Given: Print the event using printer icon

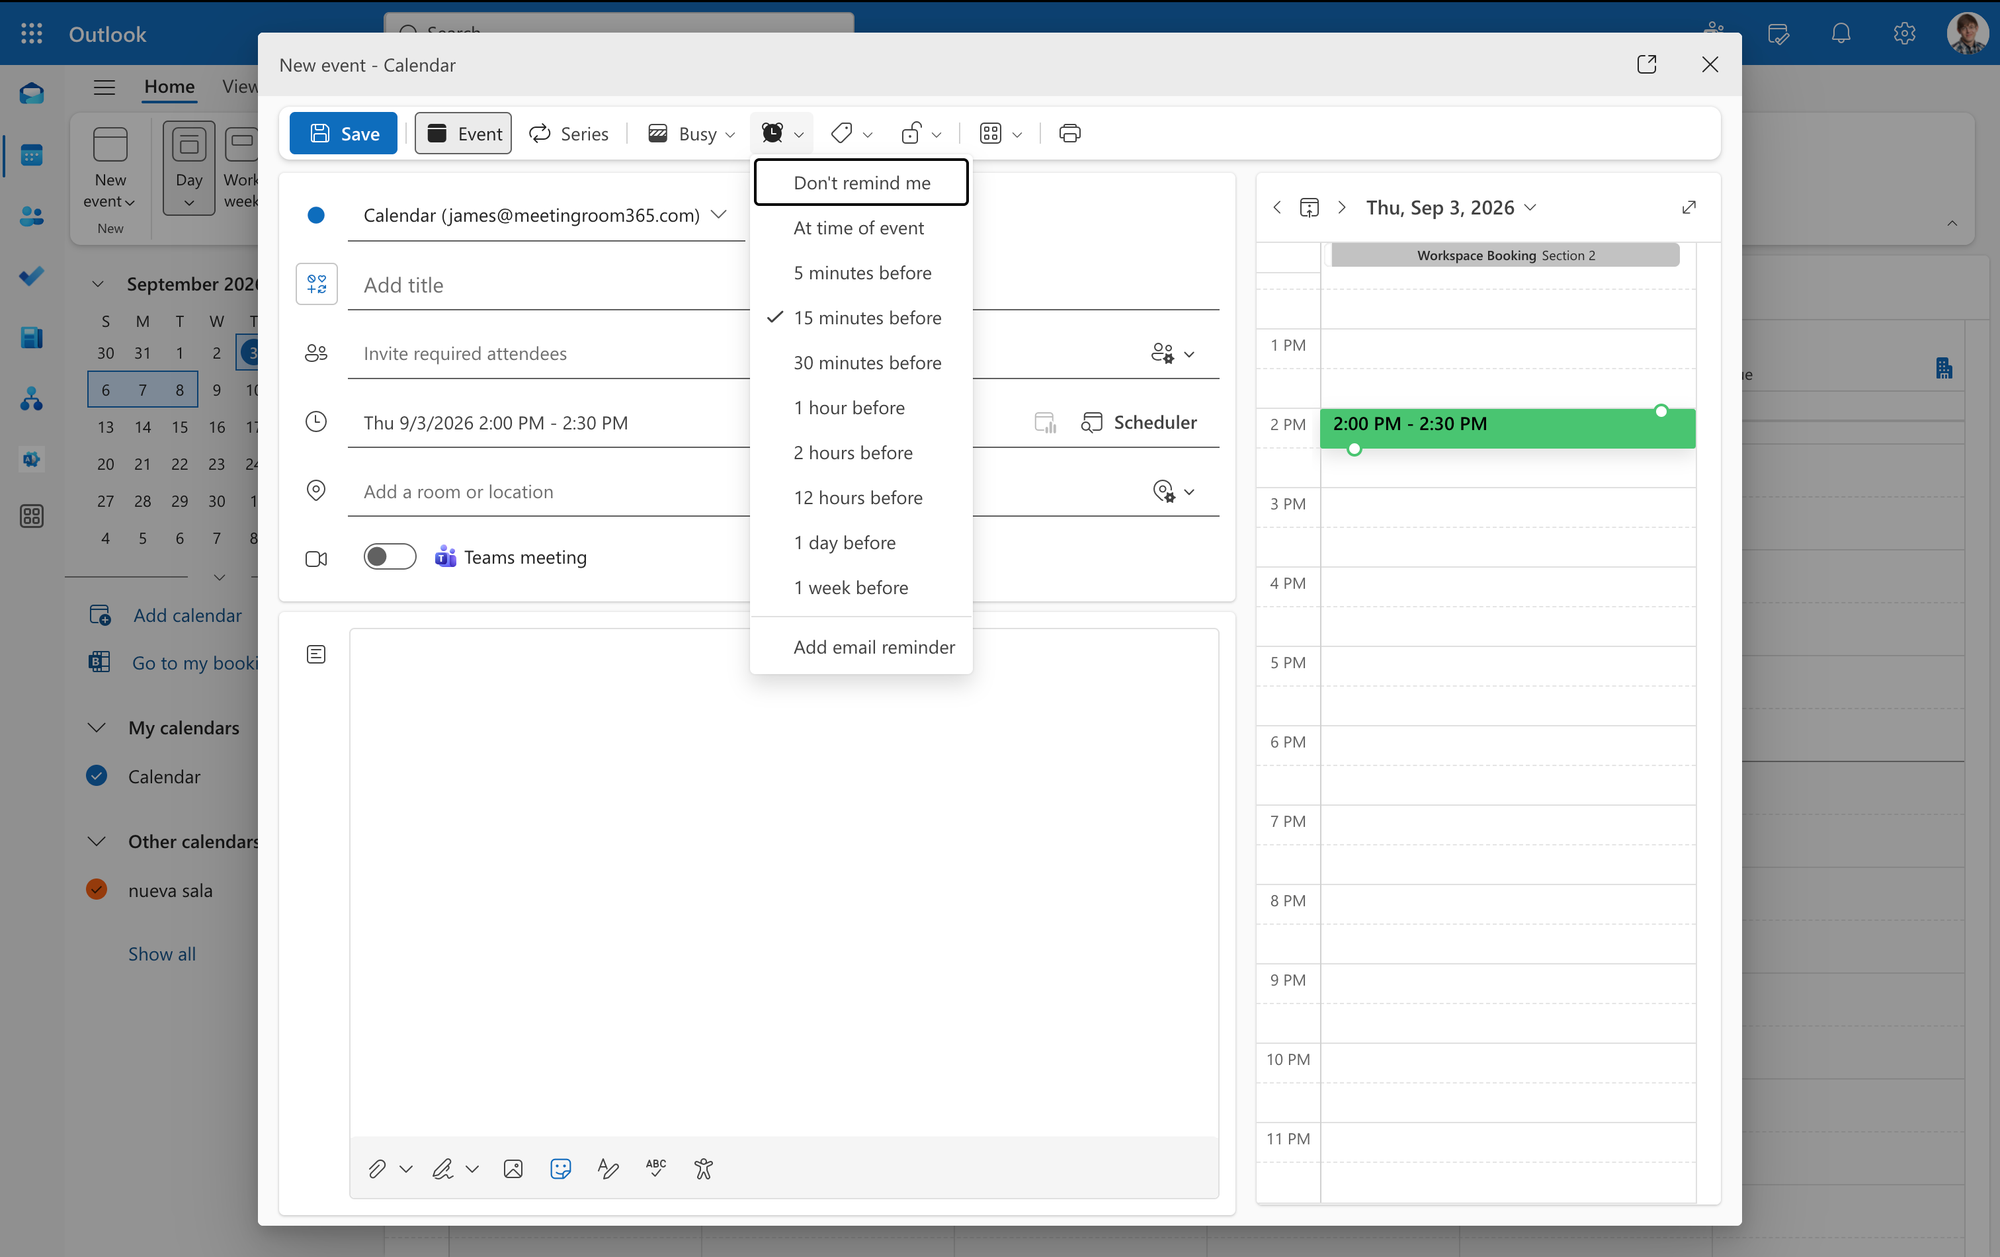Looking at the screenshot, I should (1069, 133).
